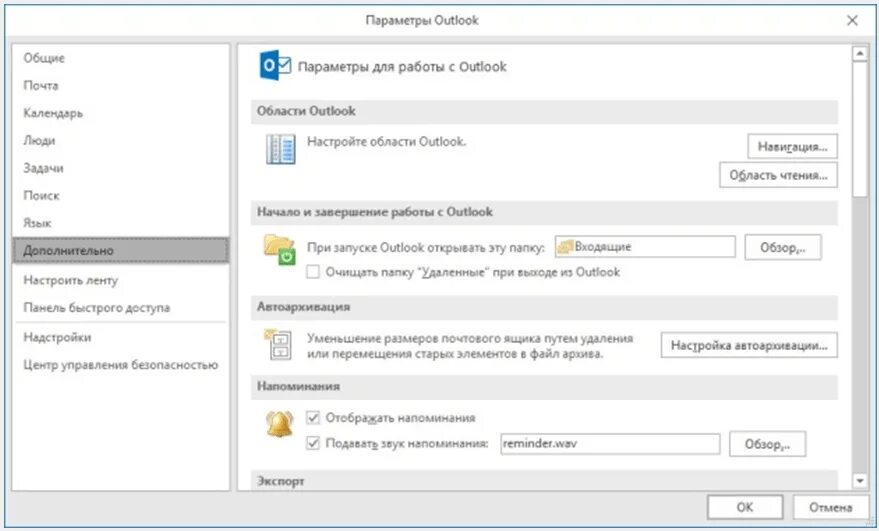
Task: Click Обзор... next to startup folder
Action: tap(783, 247)
